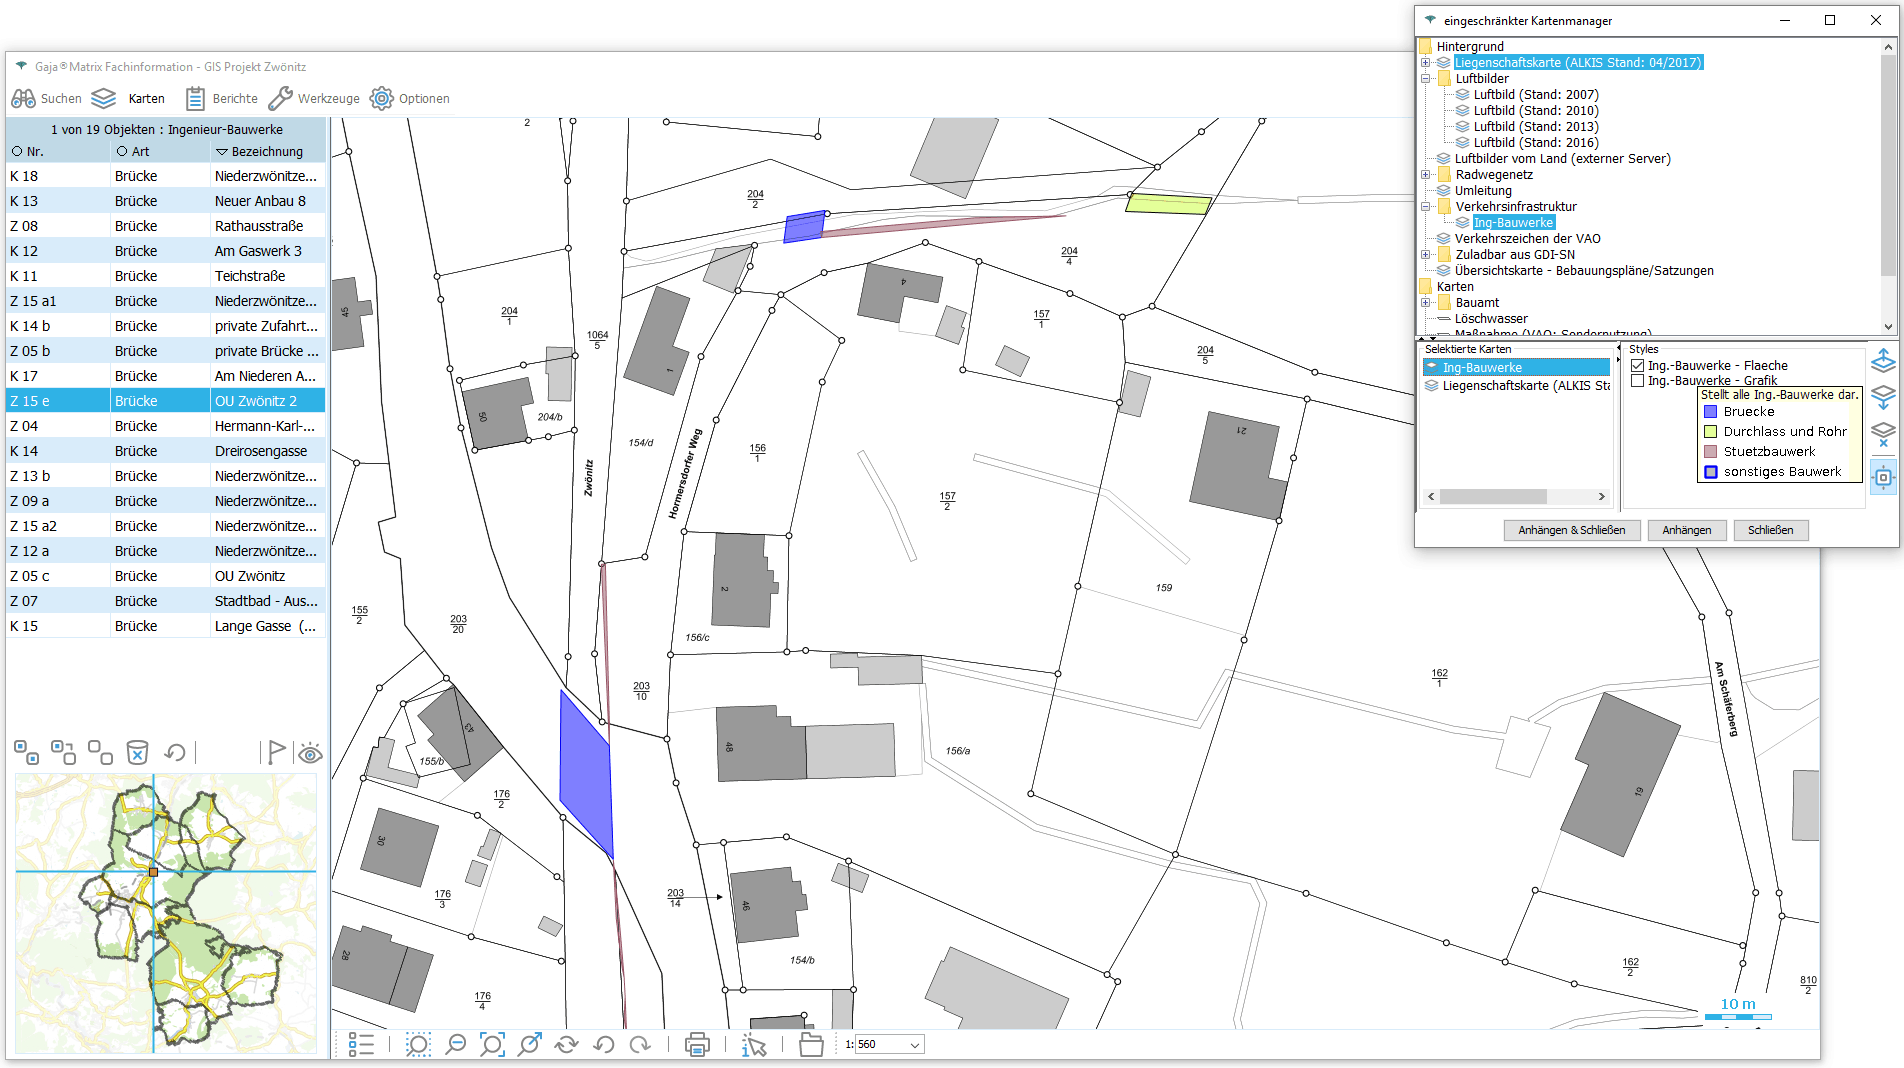Click the Anhängen & Schließen button

coord(1571,530)
